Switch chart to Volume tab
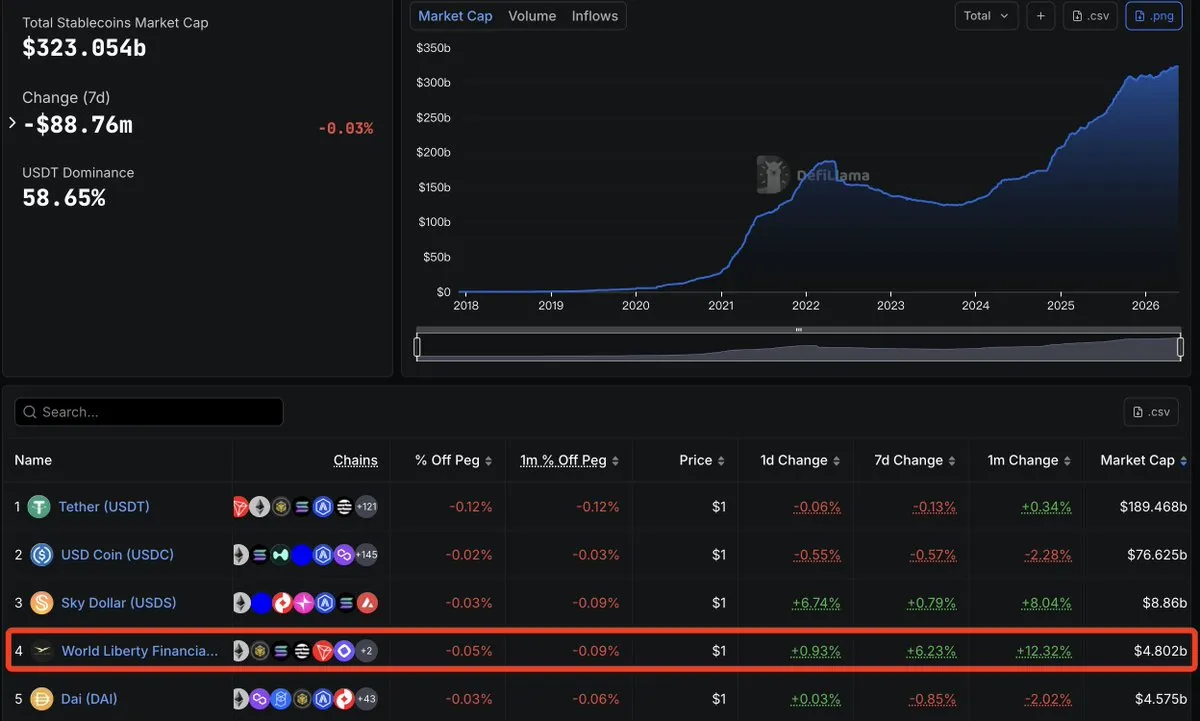Viewport: 1200px width, 721px height. point(532,16)
